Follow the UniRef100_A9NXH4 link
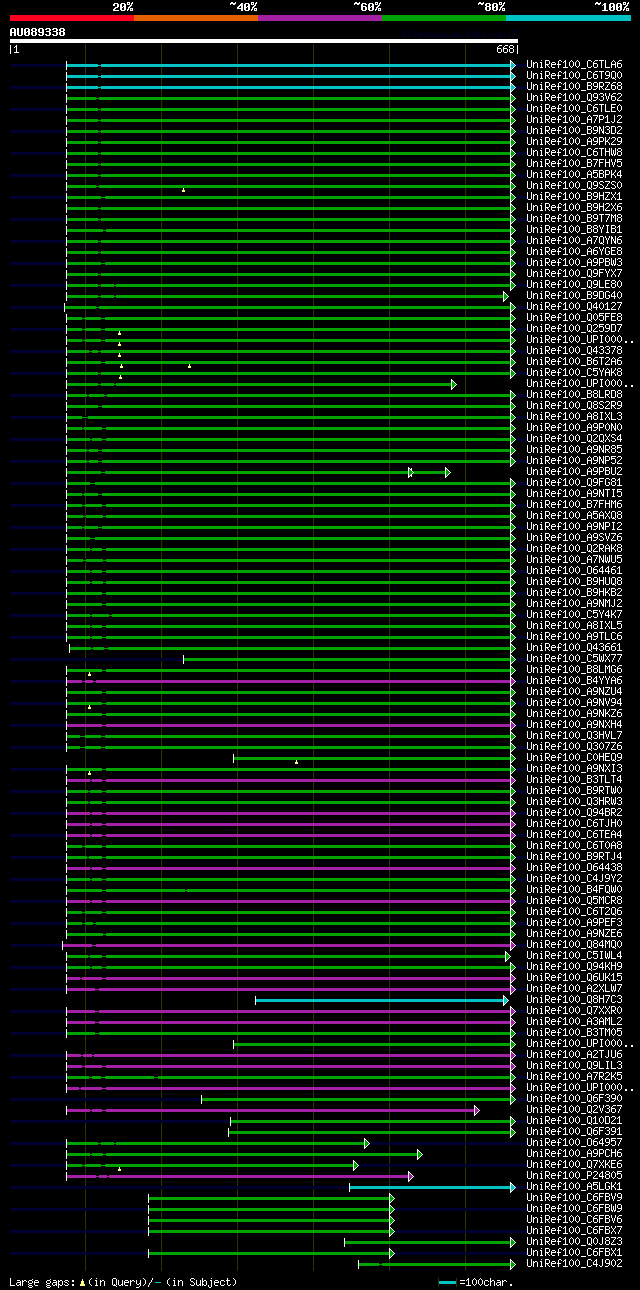The image size is (640, 1290). 574,724
